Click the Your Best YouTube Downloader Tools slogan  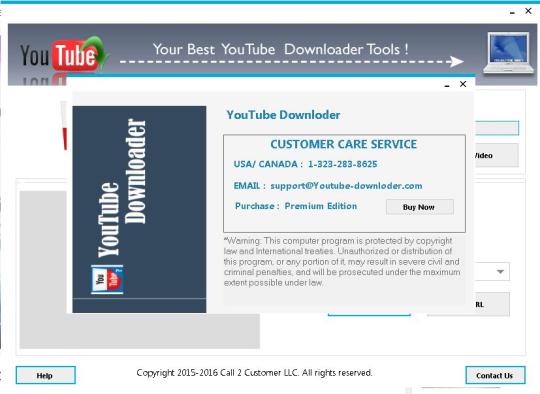tap(281, 49)
